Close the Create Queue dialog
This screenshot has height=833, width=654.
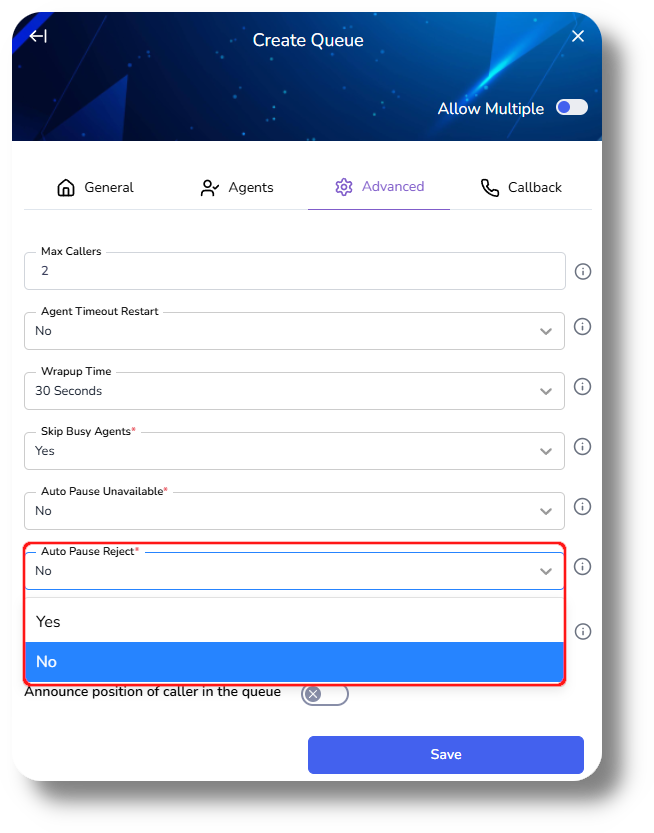[577, 36]
